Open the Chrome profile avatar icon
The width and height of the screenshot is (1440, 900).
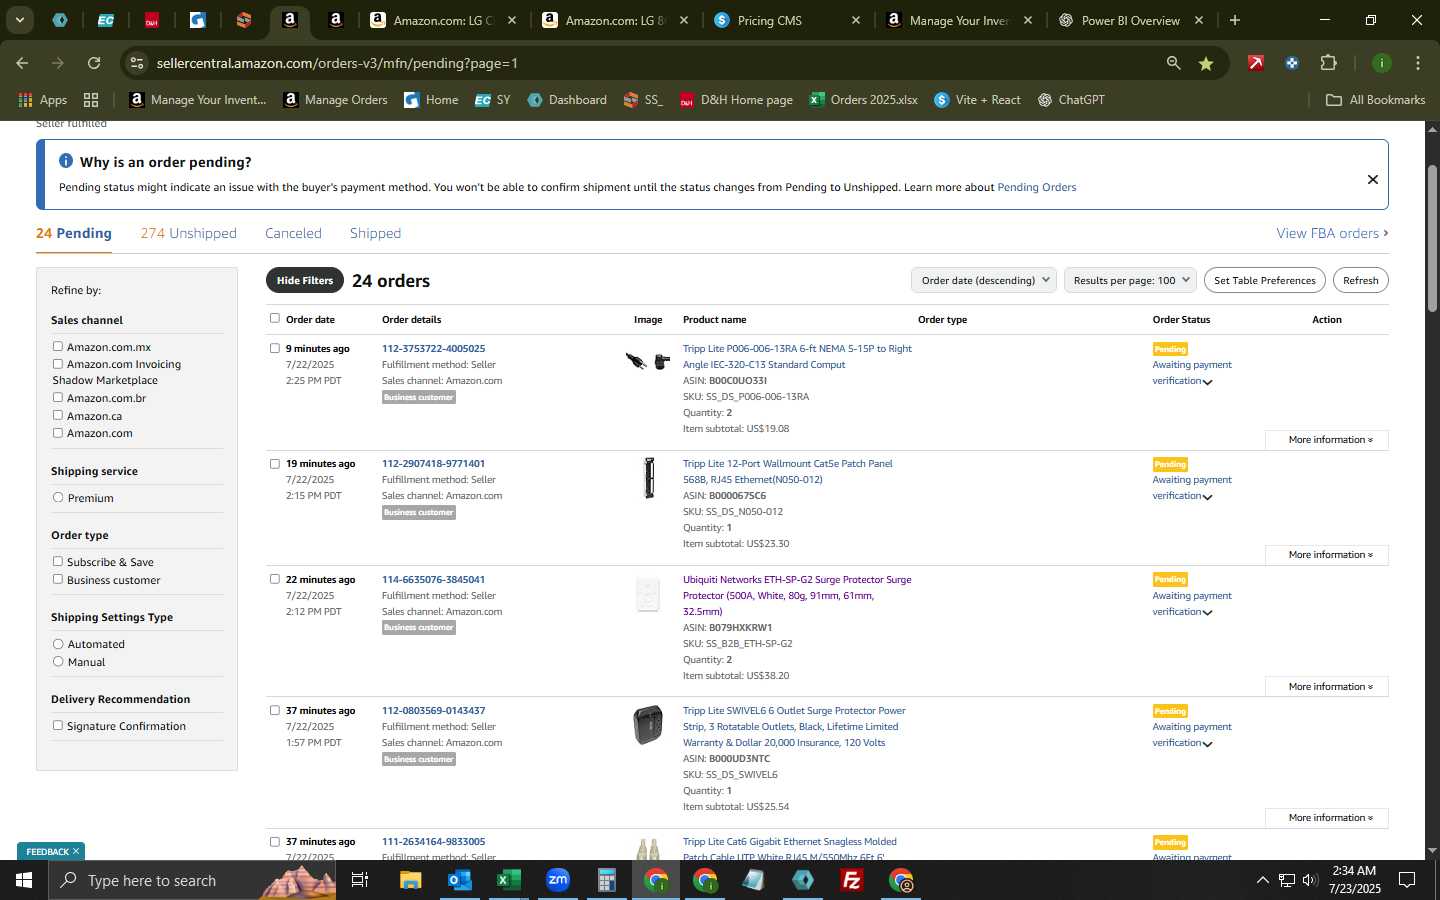[1381, 63]
